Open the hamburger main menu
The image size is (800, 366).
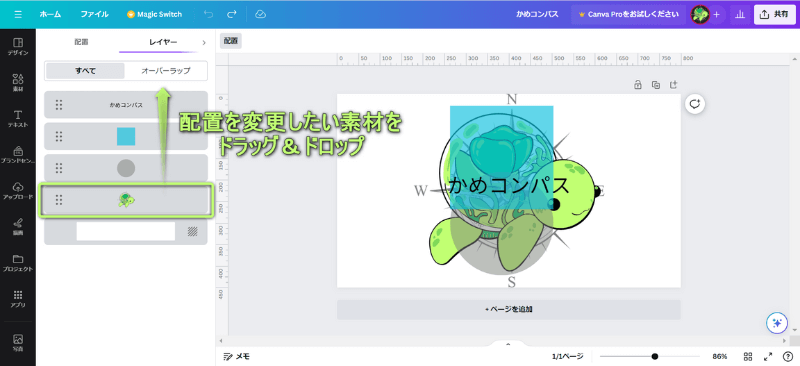(18, 14)
